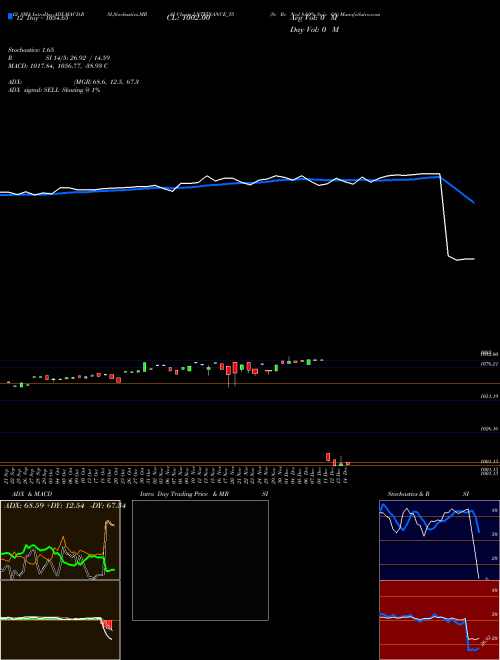
Task: Click the 'Stochastics & R SI' panel title
Action: tap(428, 494)
